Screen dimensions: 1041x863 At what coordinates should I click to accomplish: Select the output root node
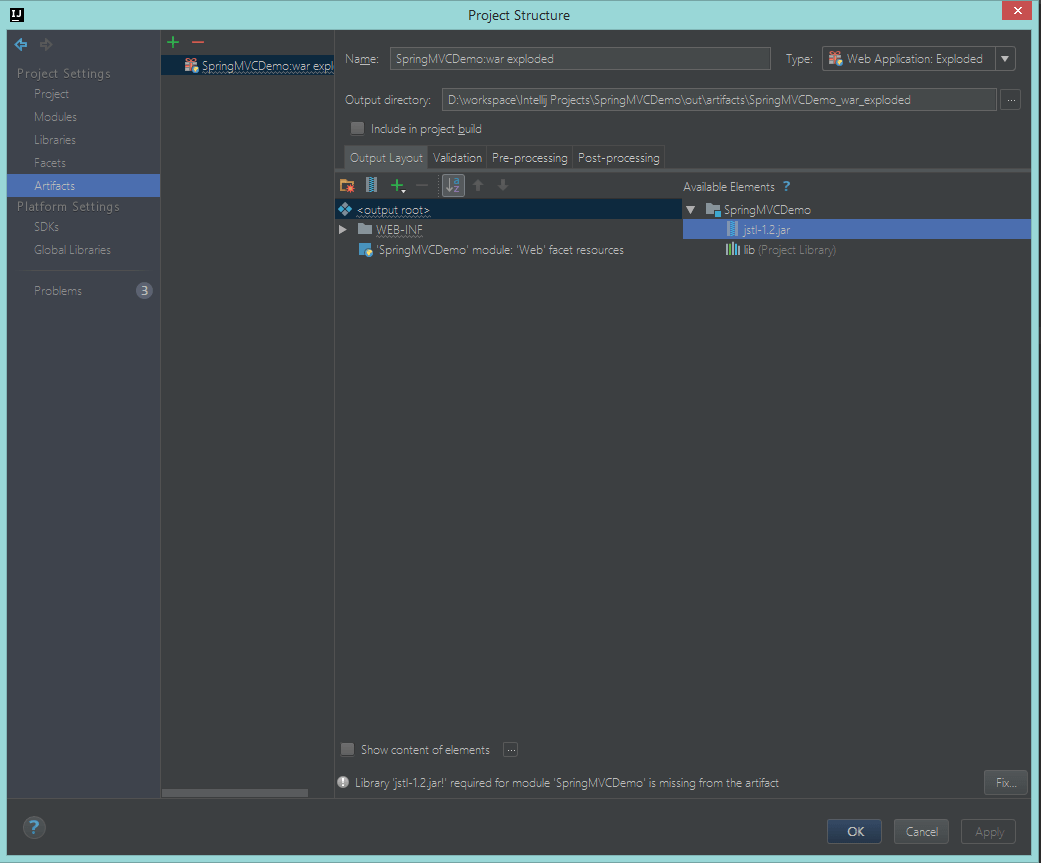click(x=509, y=210)
